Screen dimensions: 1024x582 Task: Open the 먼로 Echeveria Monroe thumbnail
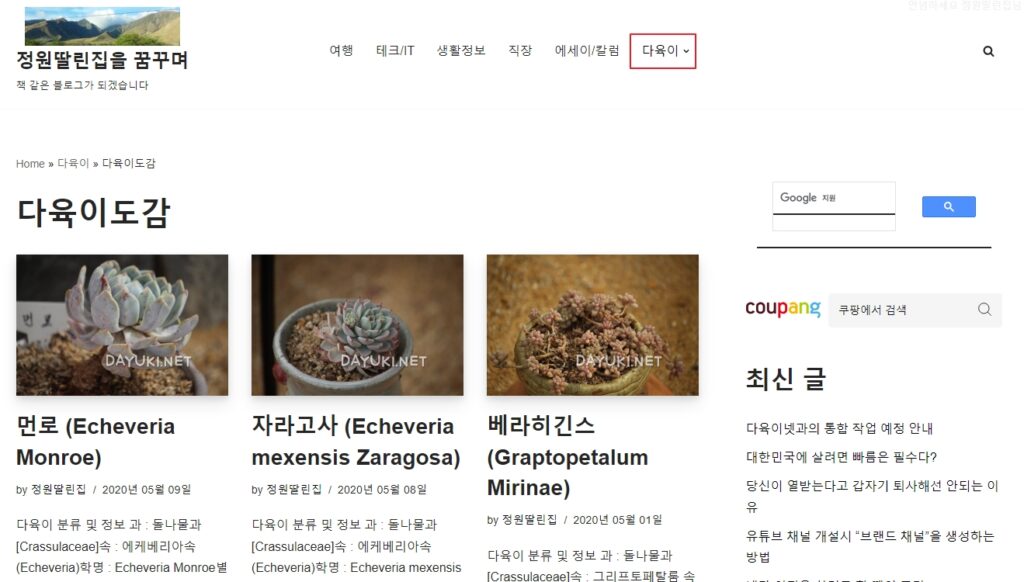click(x=122, y=325)
